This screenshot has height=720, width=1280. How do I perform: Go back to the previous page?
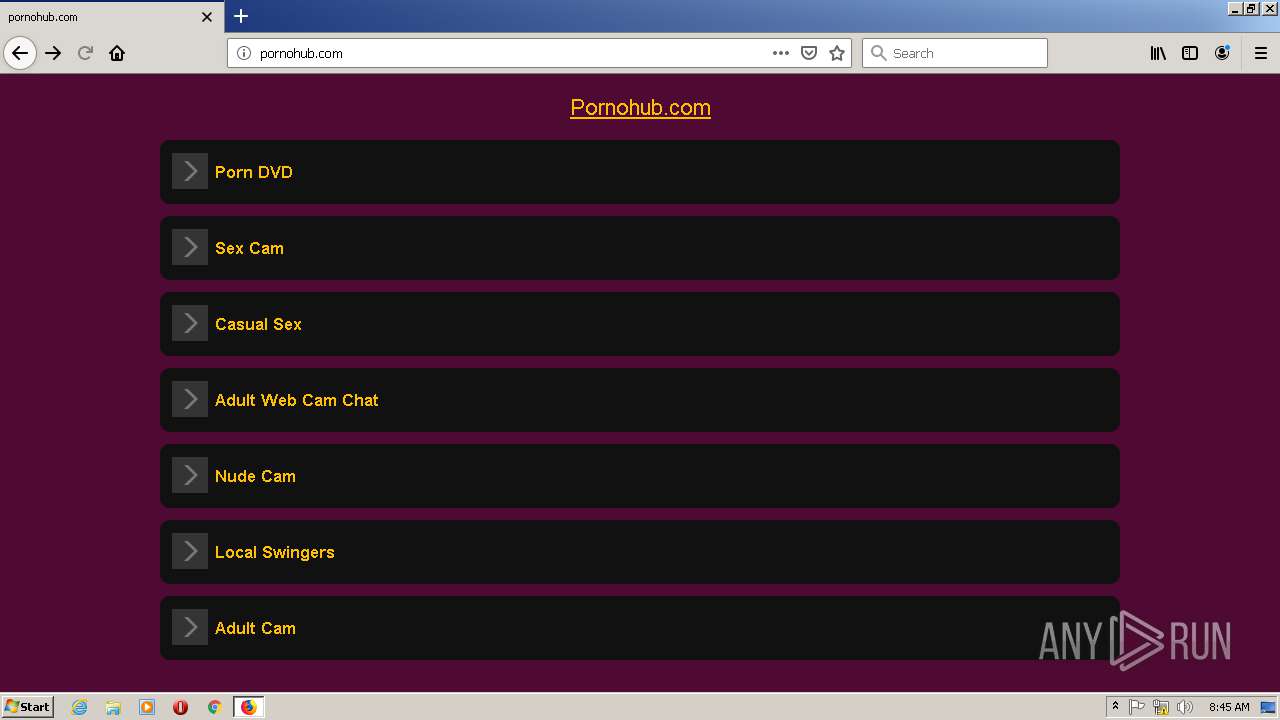tap(20, 53)
